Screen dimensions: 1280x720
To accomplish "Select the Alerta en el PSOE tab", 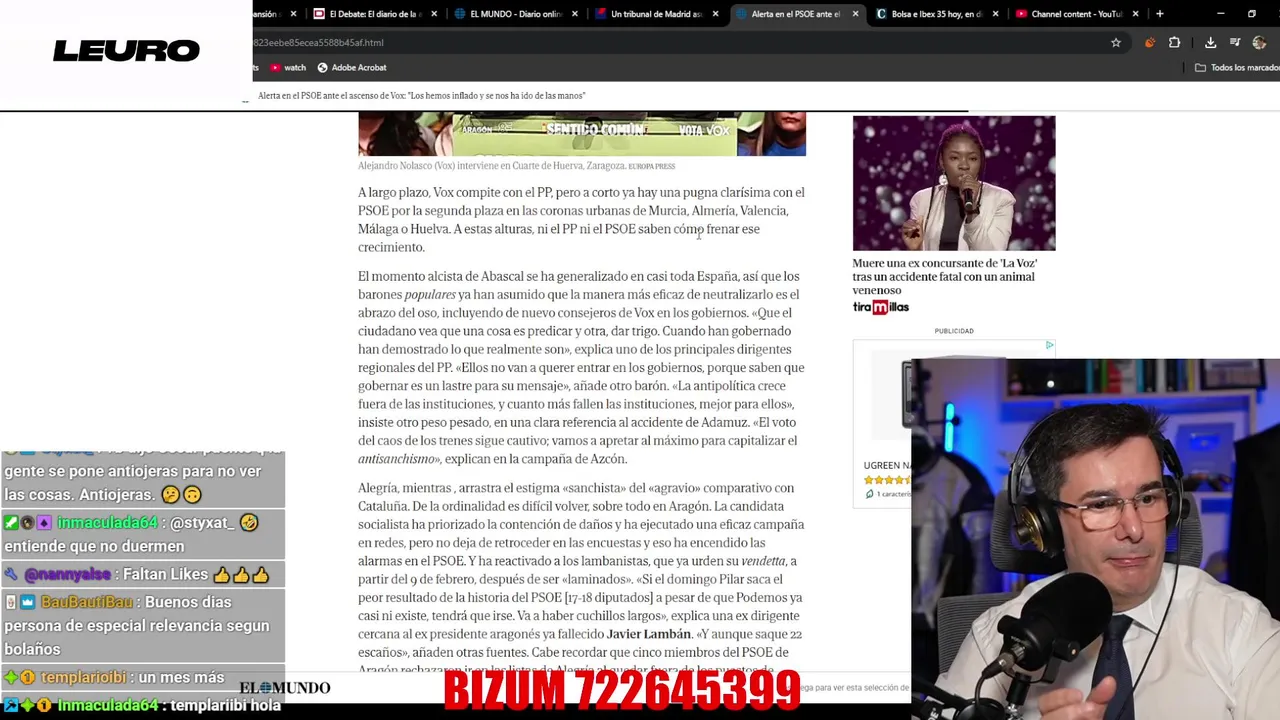I will pos(795,14).
